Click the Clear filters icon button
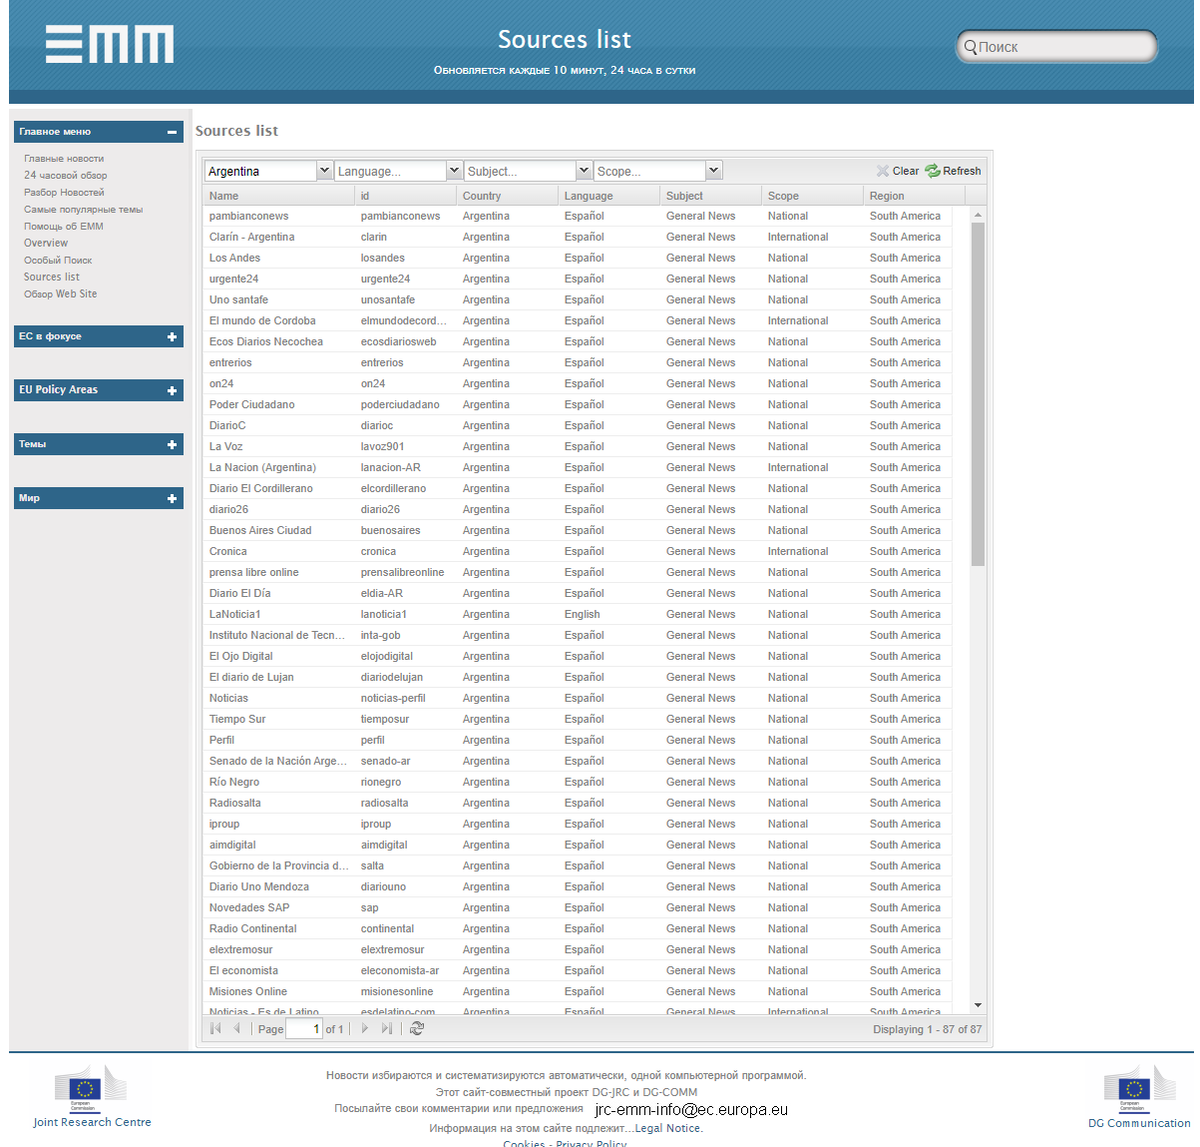The image size is (1200, 1147). [897, 171]
